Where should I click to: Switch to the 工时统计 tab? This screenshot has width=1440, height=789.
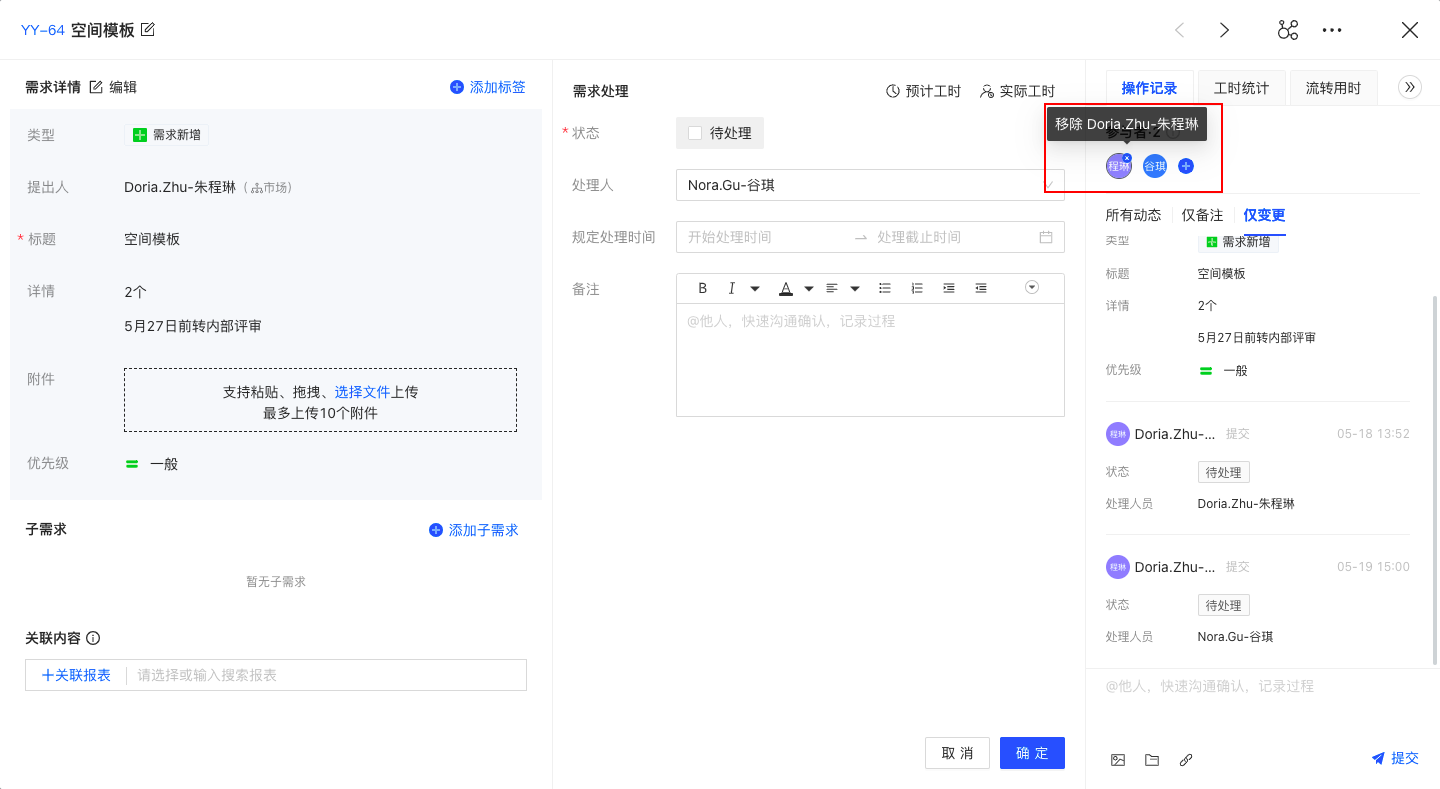[1241, 88]
